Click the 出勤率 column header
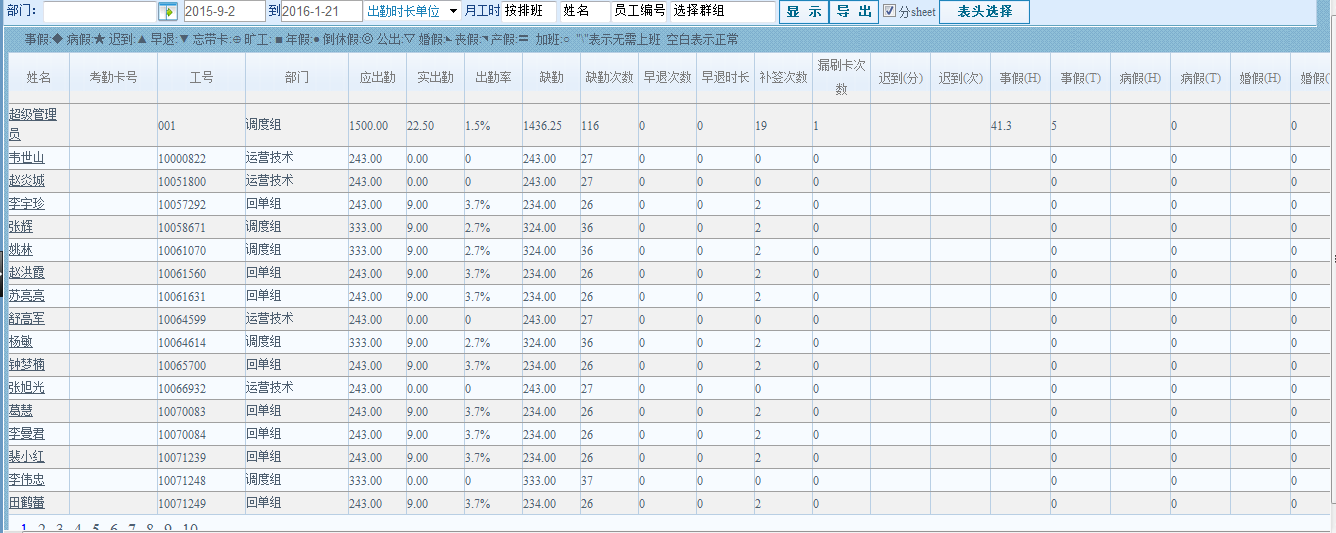Screen dimensions: 1336x533 (x=493, y=77)
